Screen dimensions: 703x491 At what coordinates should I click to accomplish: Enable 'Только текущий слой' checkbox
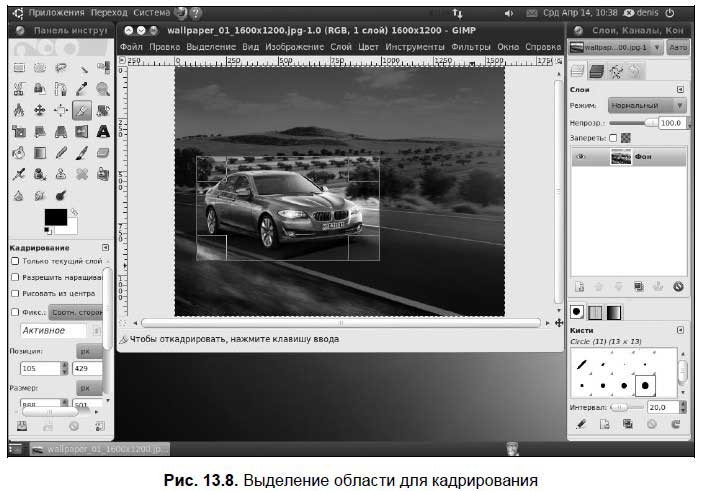pyautogui.click(x=15, y=261)
